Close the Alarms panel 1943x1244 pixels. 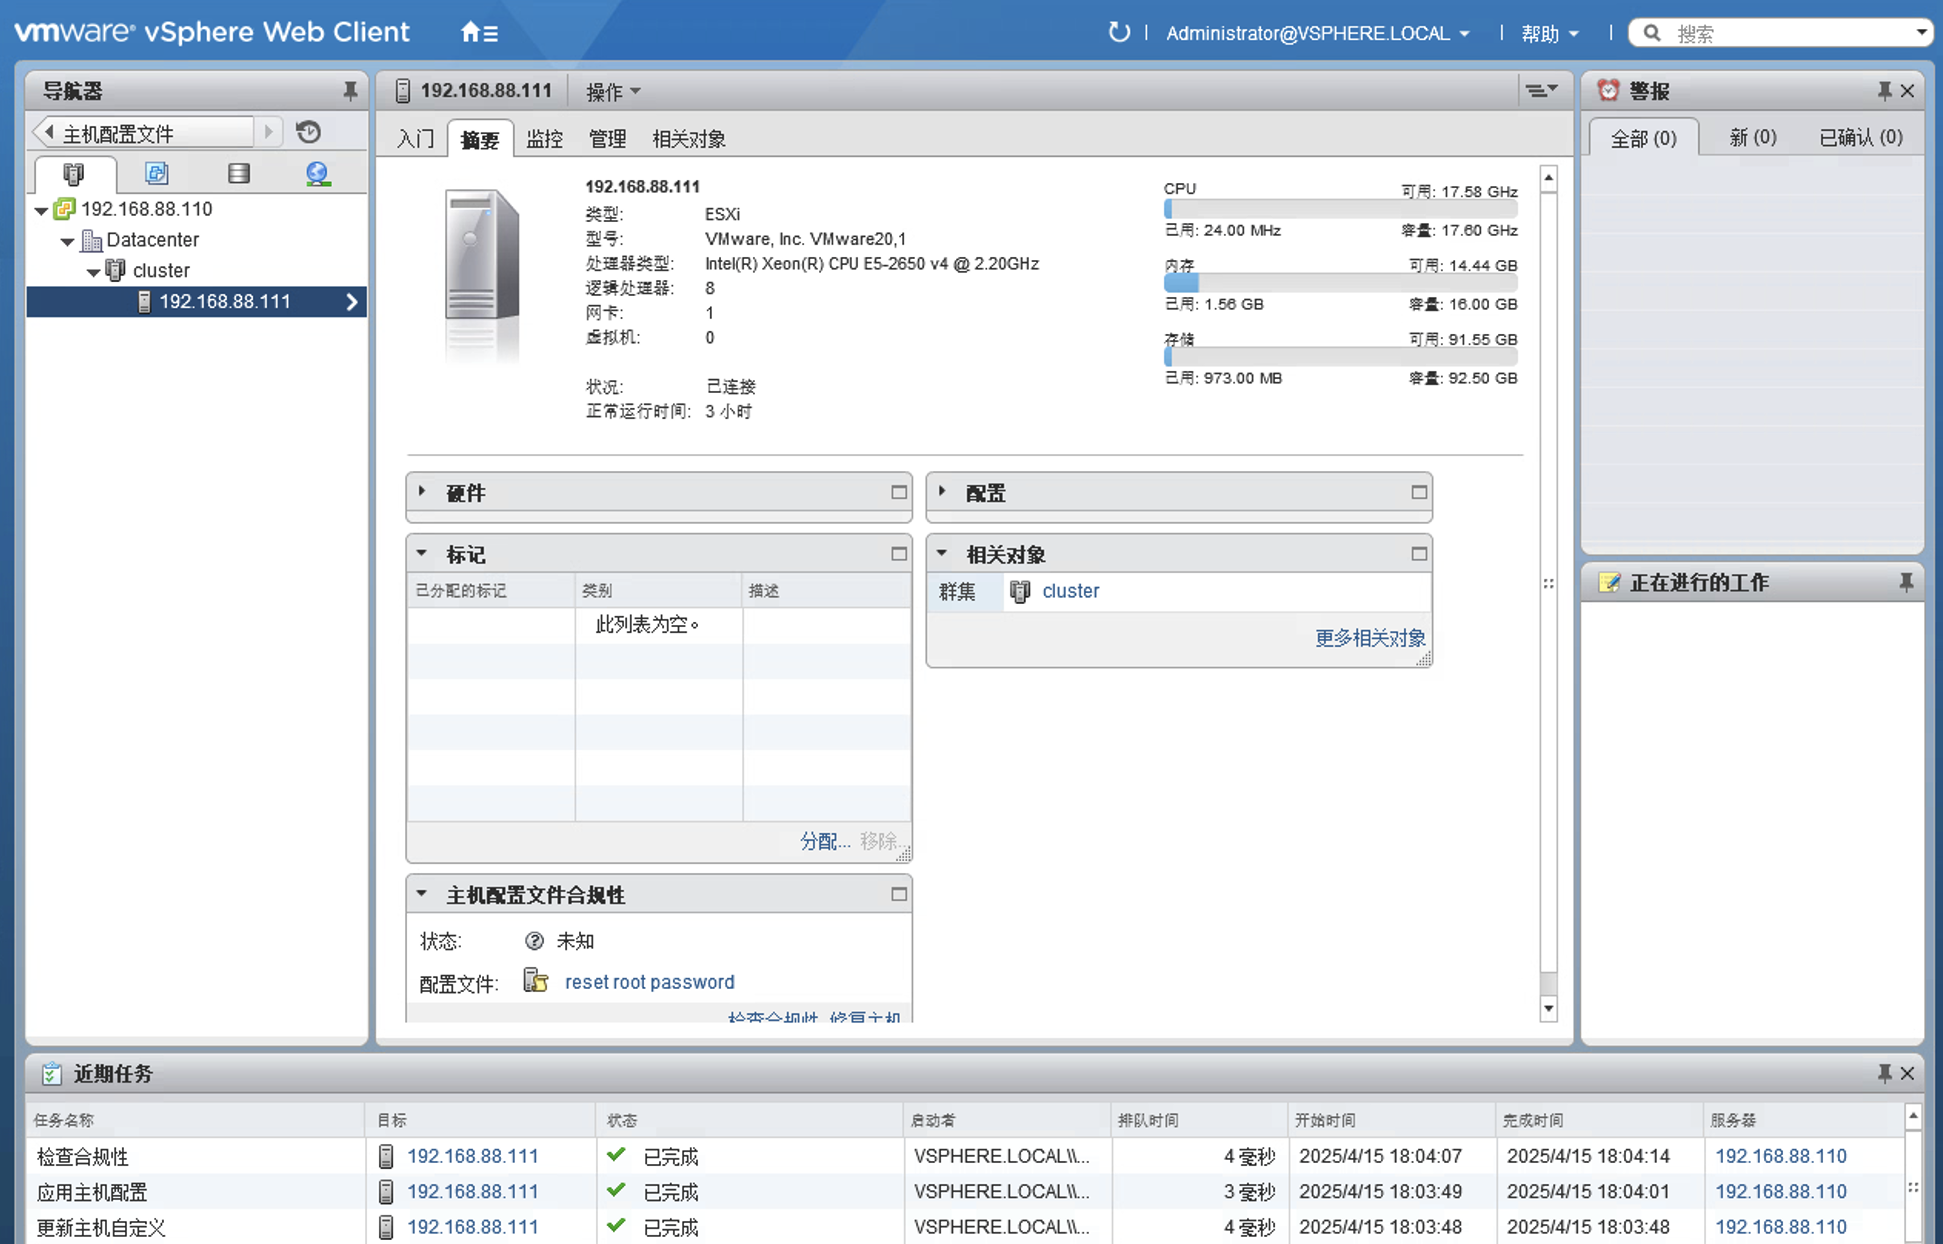[1907, 91]
